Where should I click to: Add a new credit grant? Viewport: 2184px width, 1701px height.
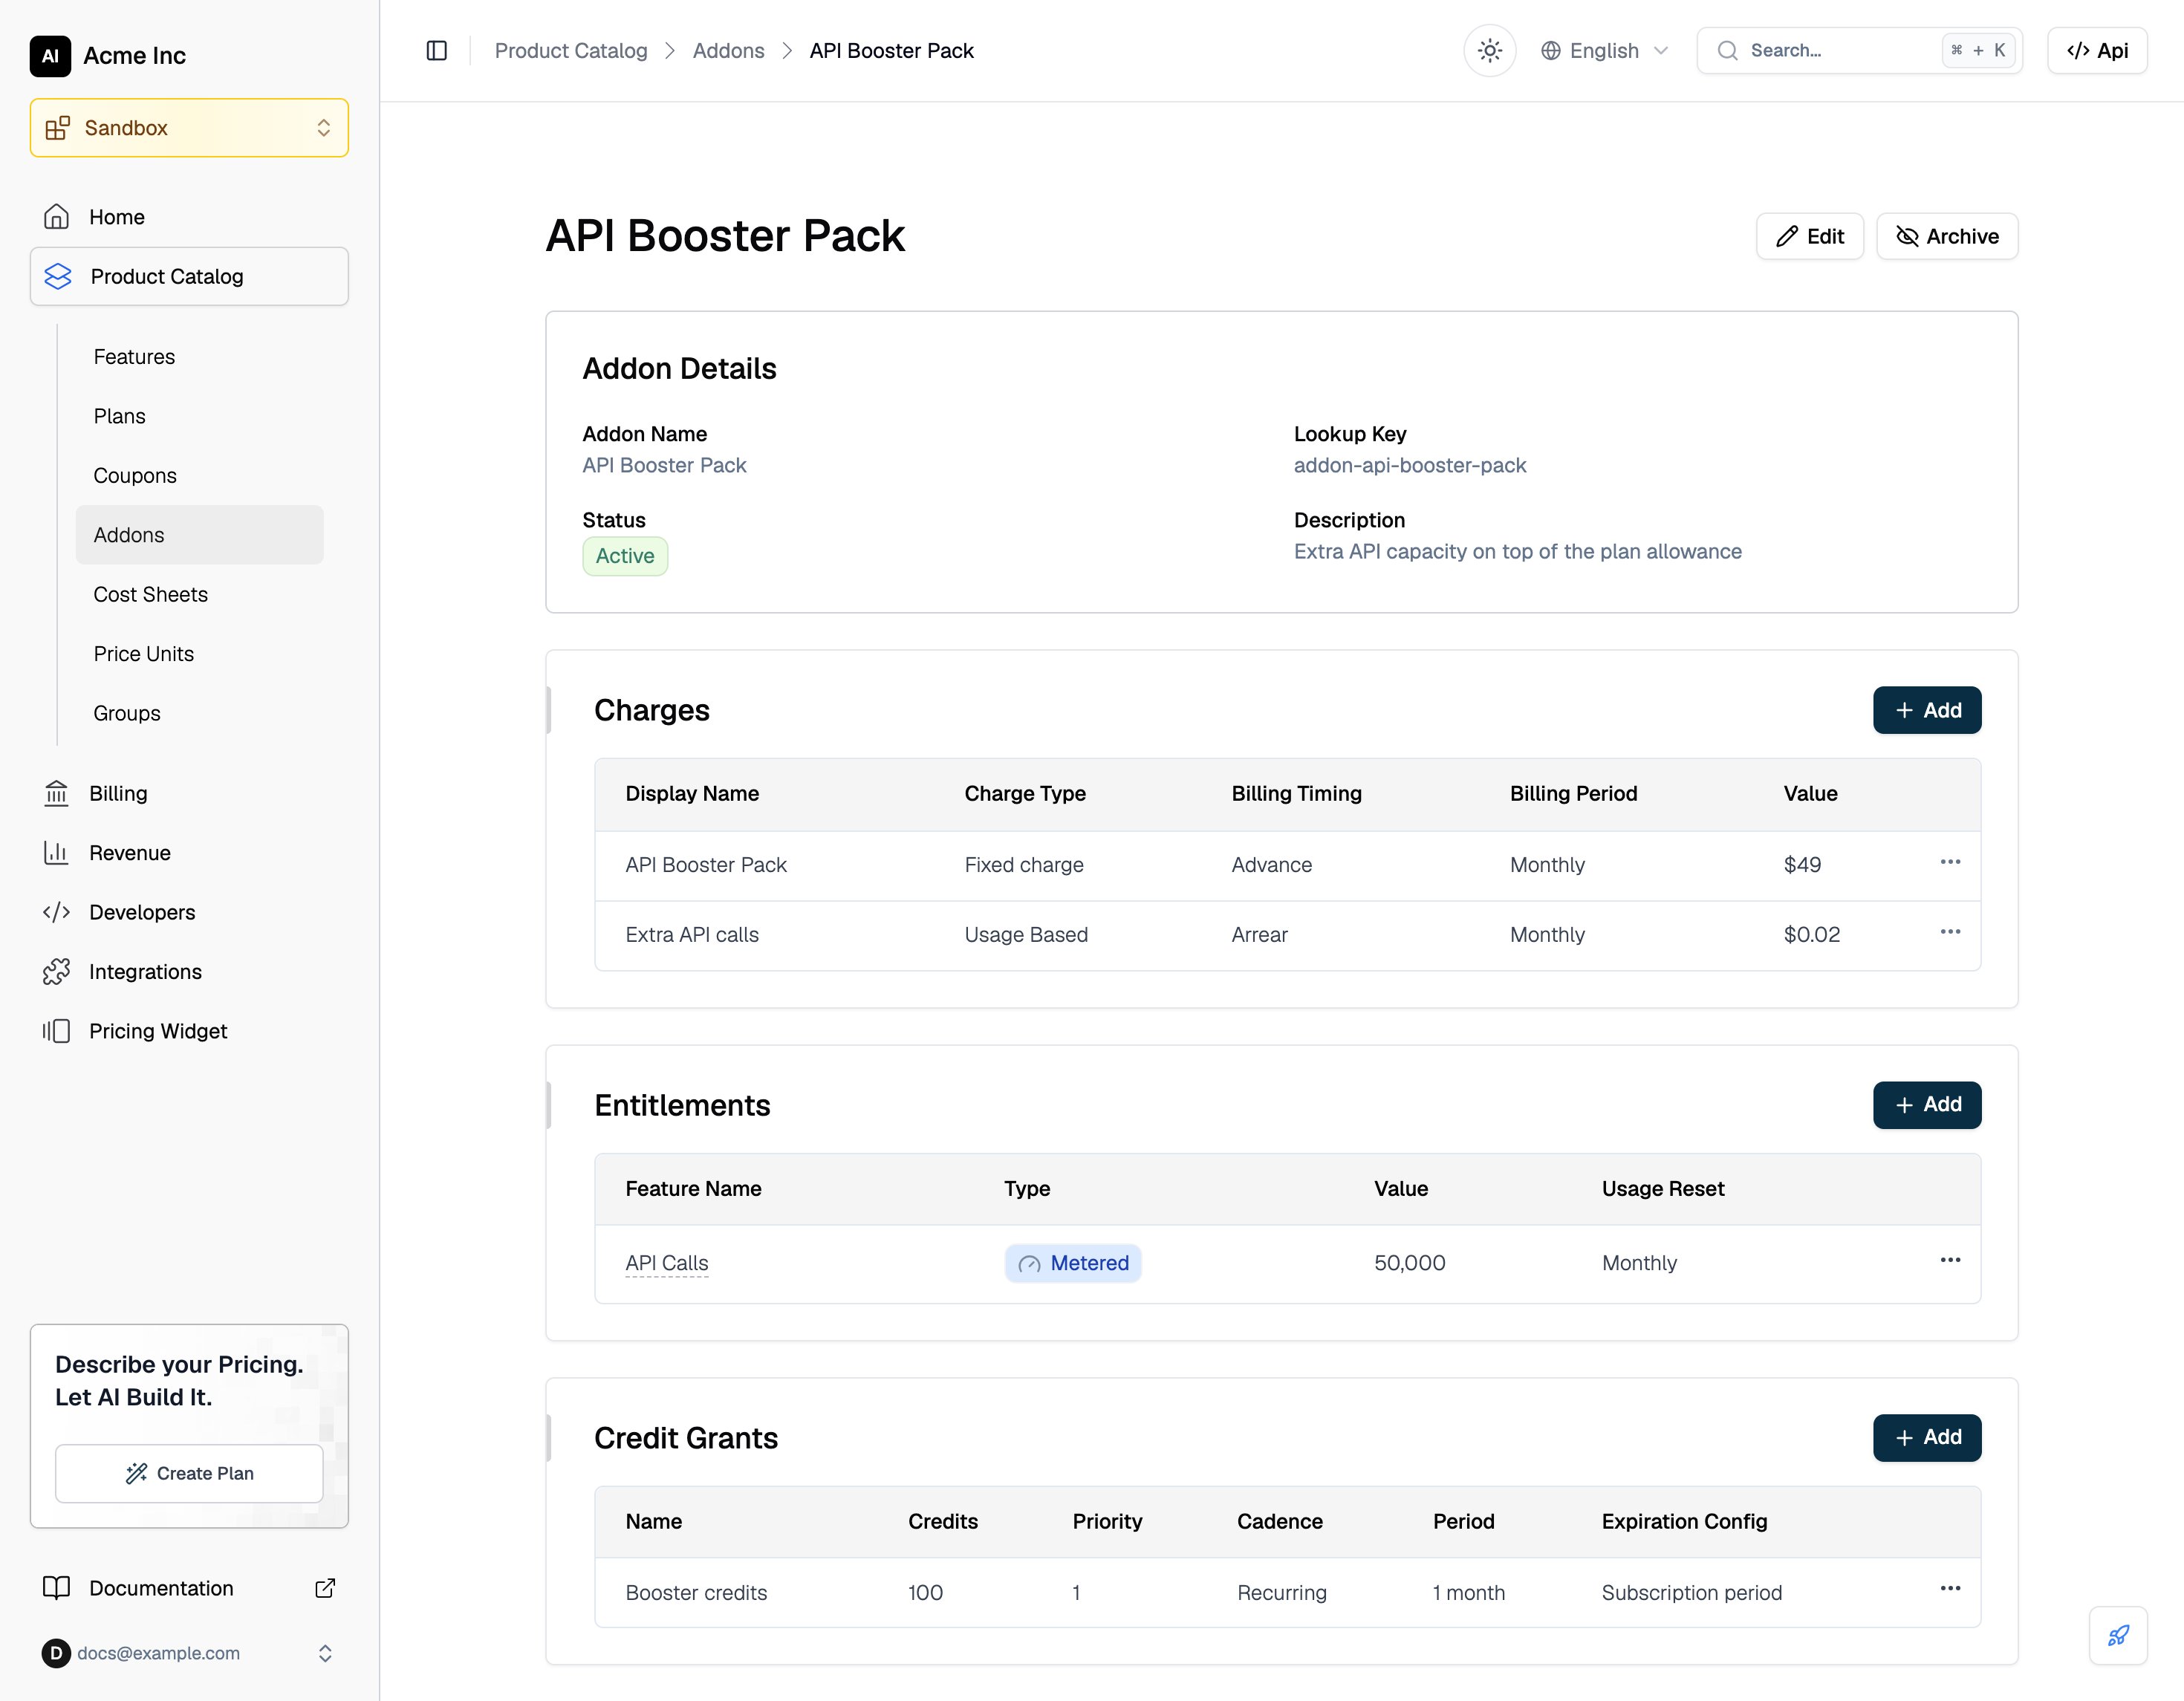pyautogui.click(x=1927, y=1439)
